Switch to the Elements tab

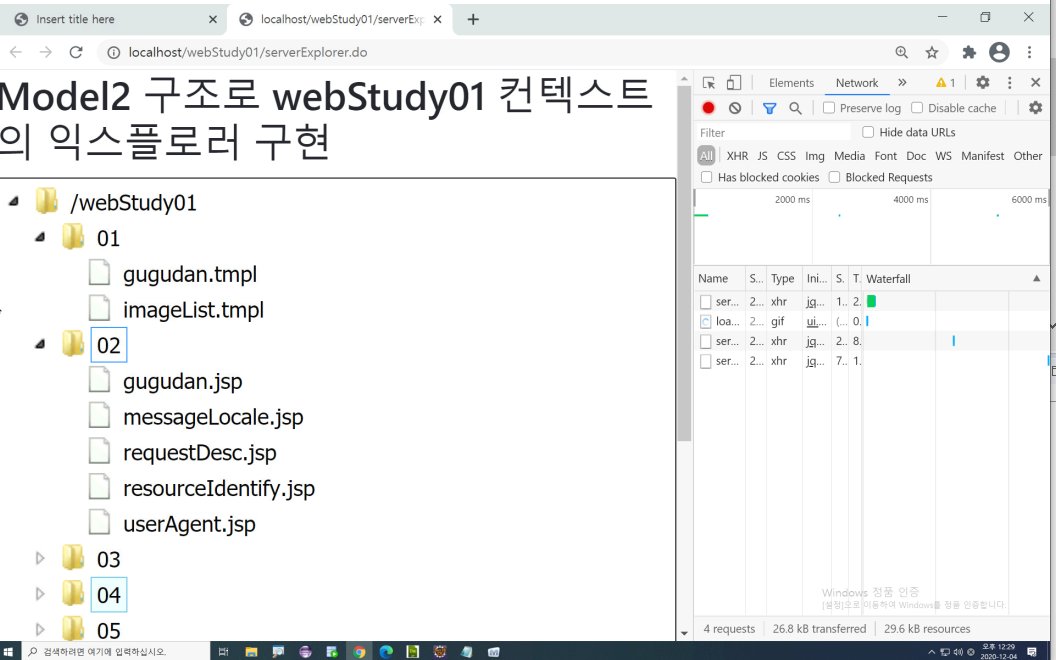[791, 83]
